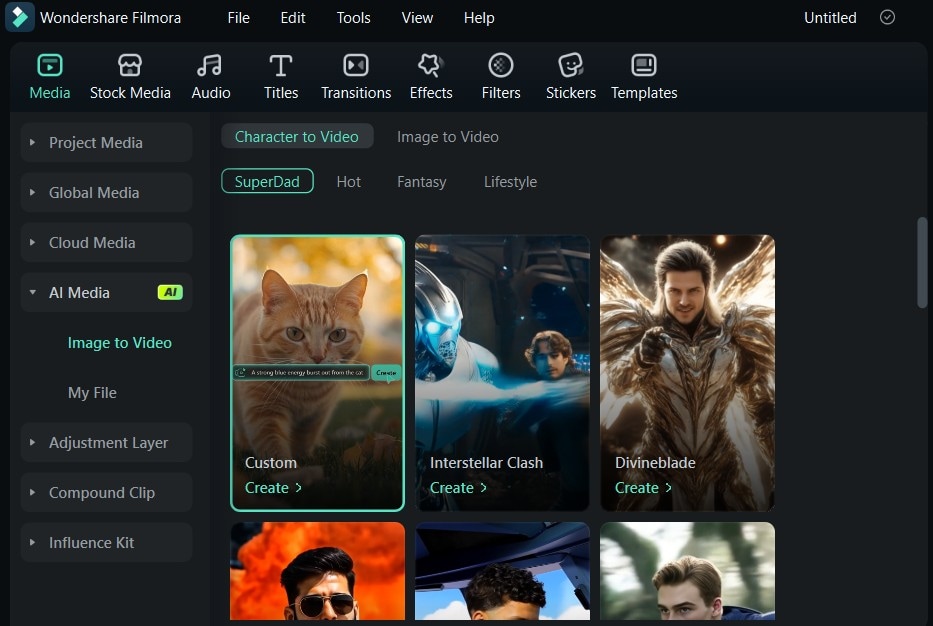Click Create on the Divineblade card
The height and width of the screenshot is (626, 933).
[644, 488]
